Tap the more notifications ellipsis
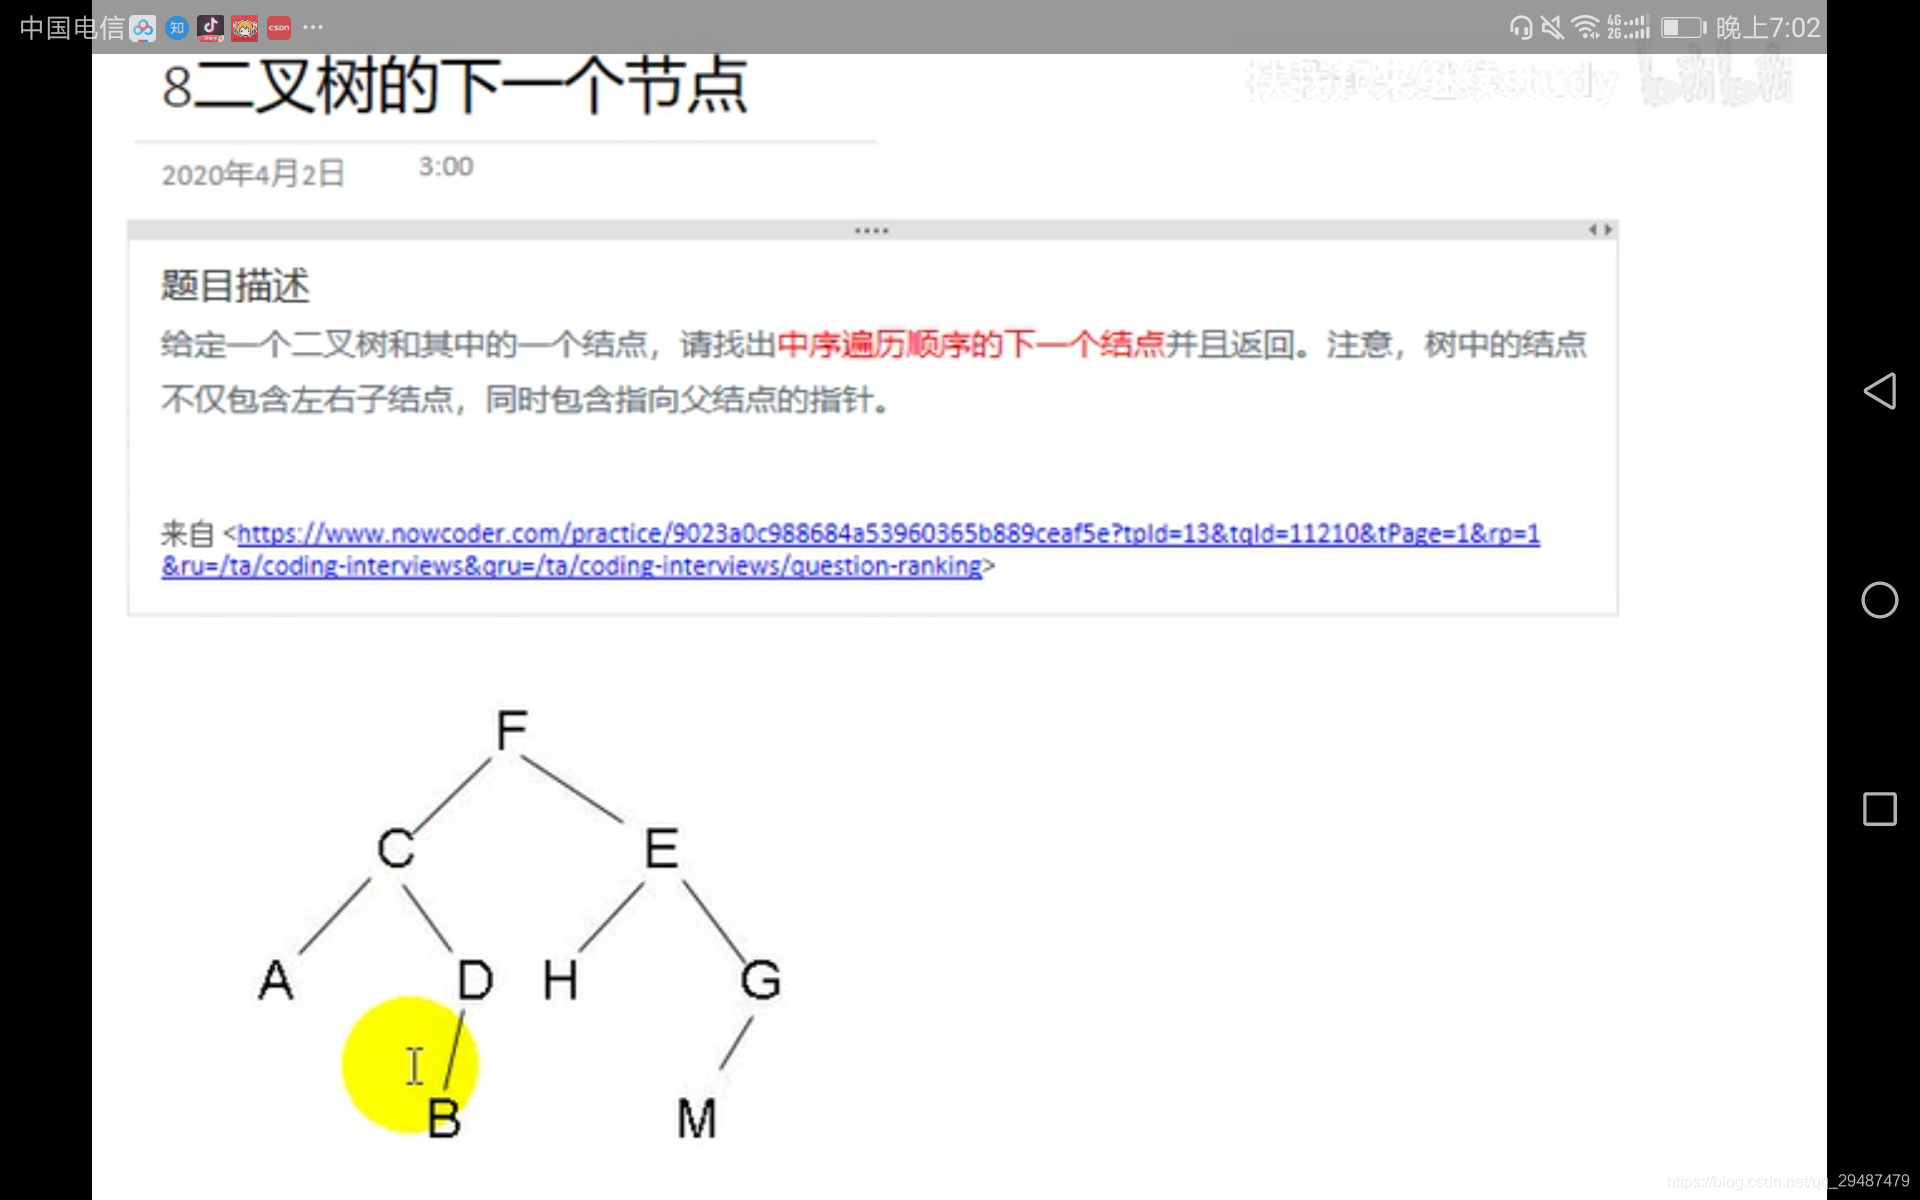Image resolution: width=1920 pixels, height=1200 pixels. click(x=313, y=27)
